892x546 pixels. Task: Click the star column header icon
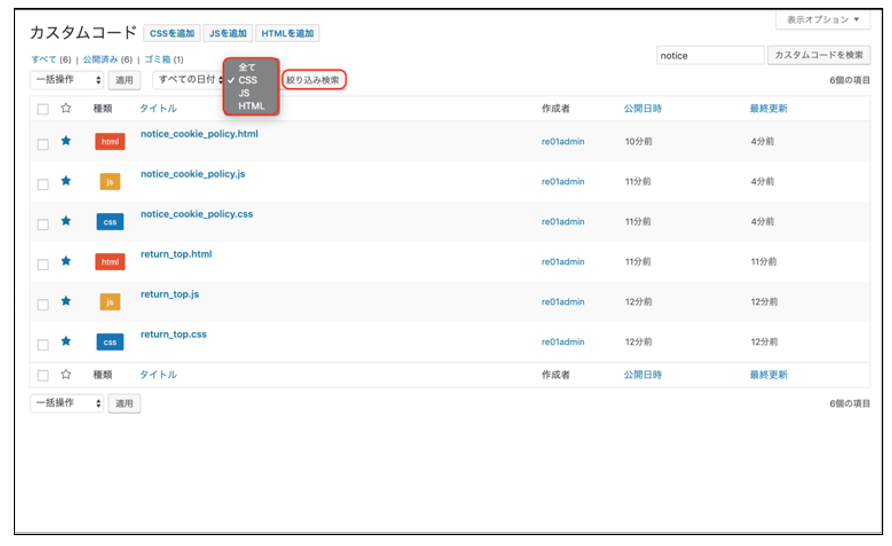(x=66, y=108)
